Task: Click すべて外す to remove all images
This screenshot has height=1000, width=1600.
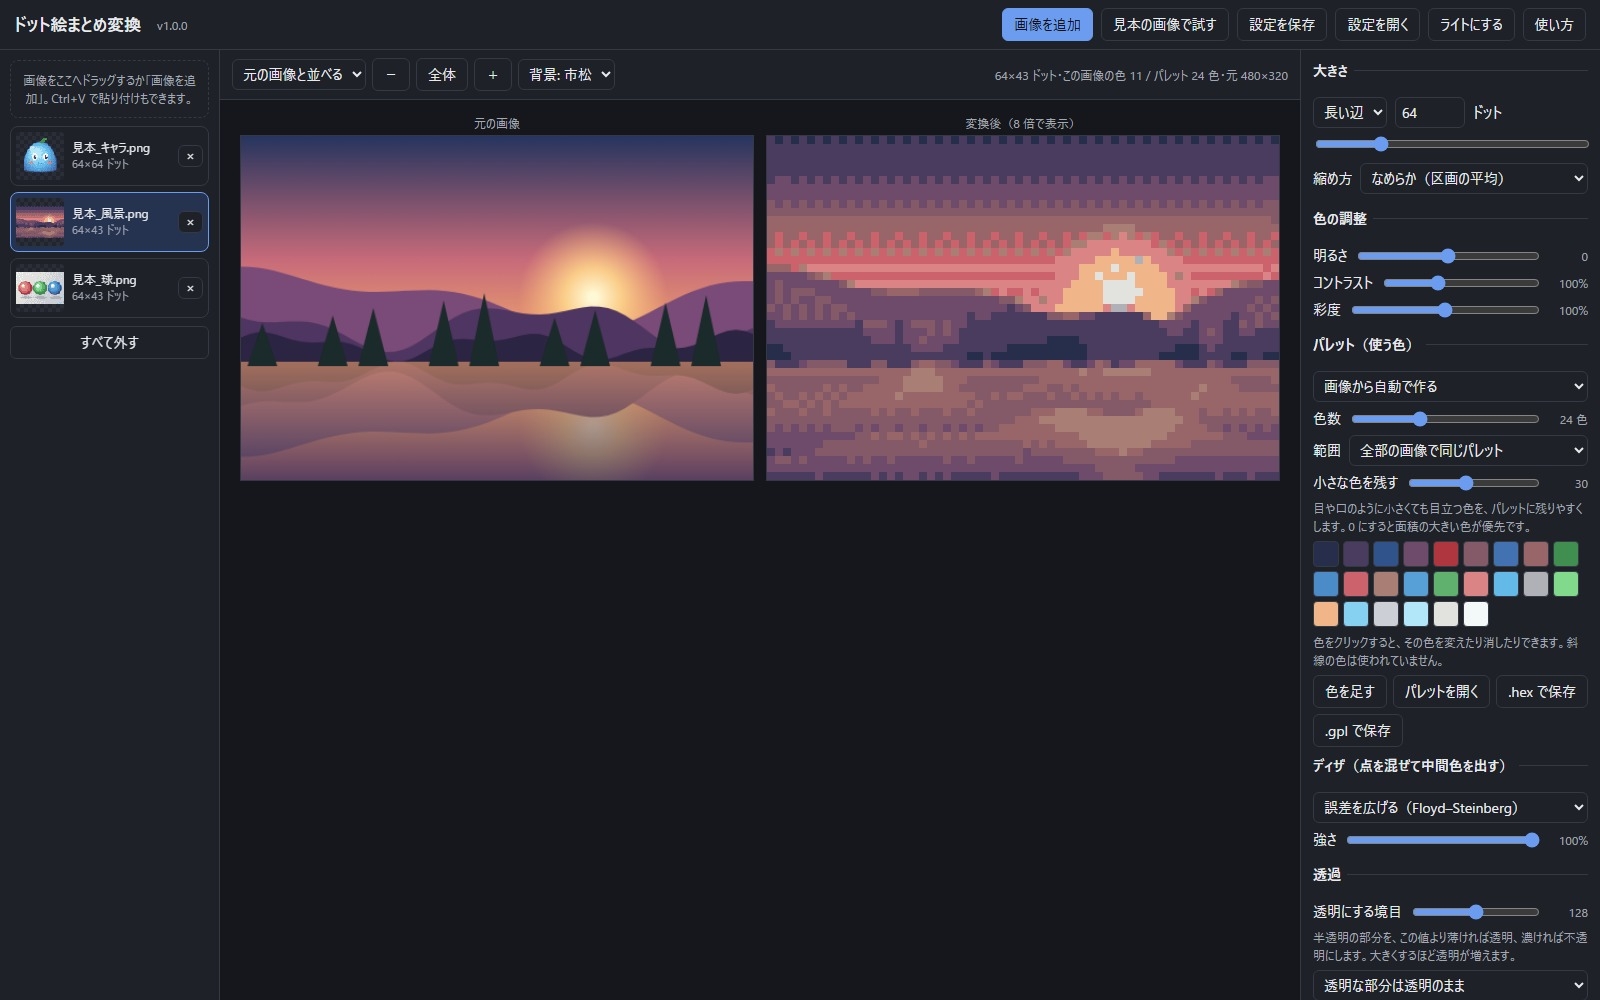Action: pos(110,342)
